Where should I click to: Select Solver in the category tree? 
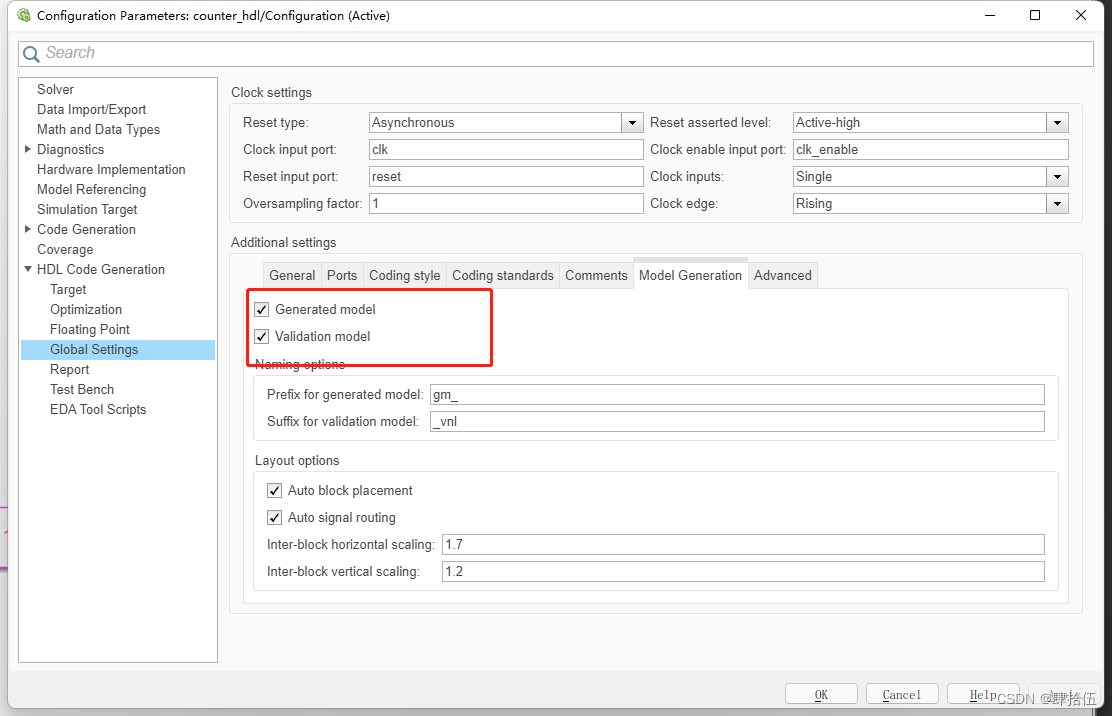pos(55,89)
